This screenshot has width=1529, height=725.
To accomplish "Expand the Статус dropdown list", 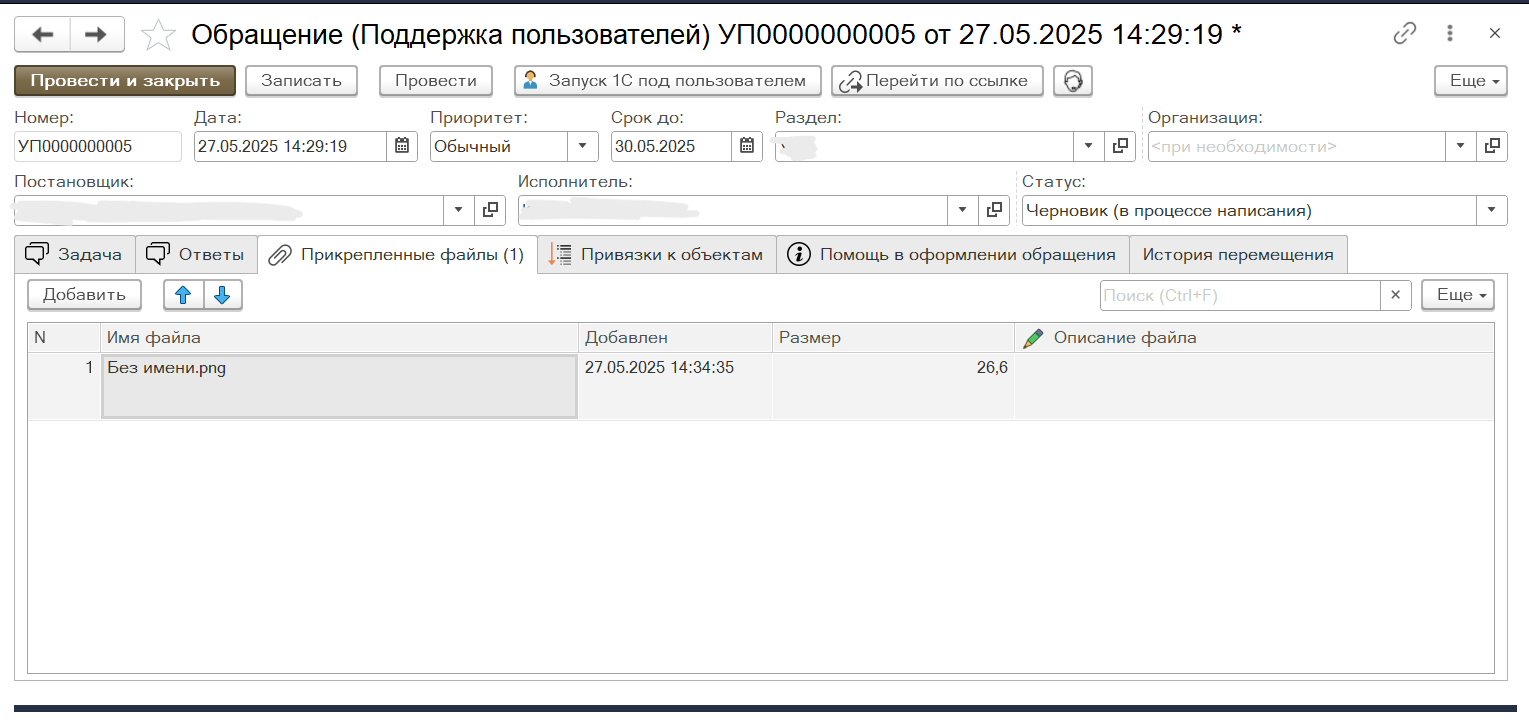I will pyautogui.click(x=1492, y=211).
